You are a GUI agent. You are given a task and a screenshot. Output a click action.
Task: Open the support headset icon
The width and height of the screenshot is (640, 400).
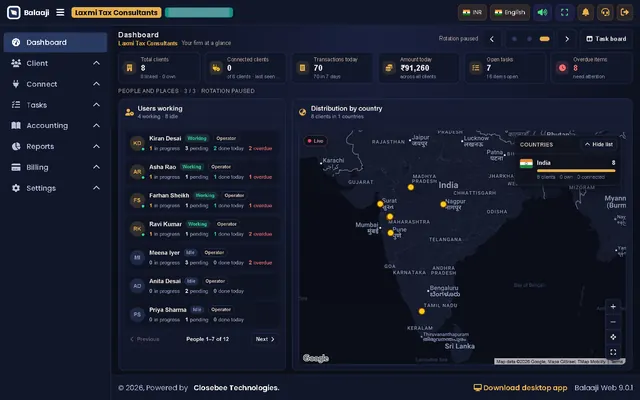point(605,12)
